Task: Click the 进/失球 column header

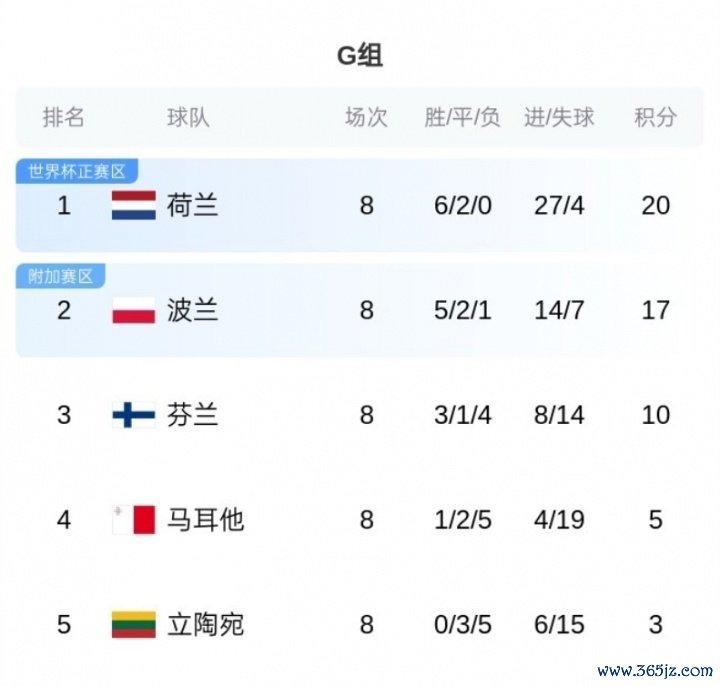Action: point(559,117)
